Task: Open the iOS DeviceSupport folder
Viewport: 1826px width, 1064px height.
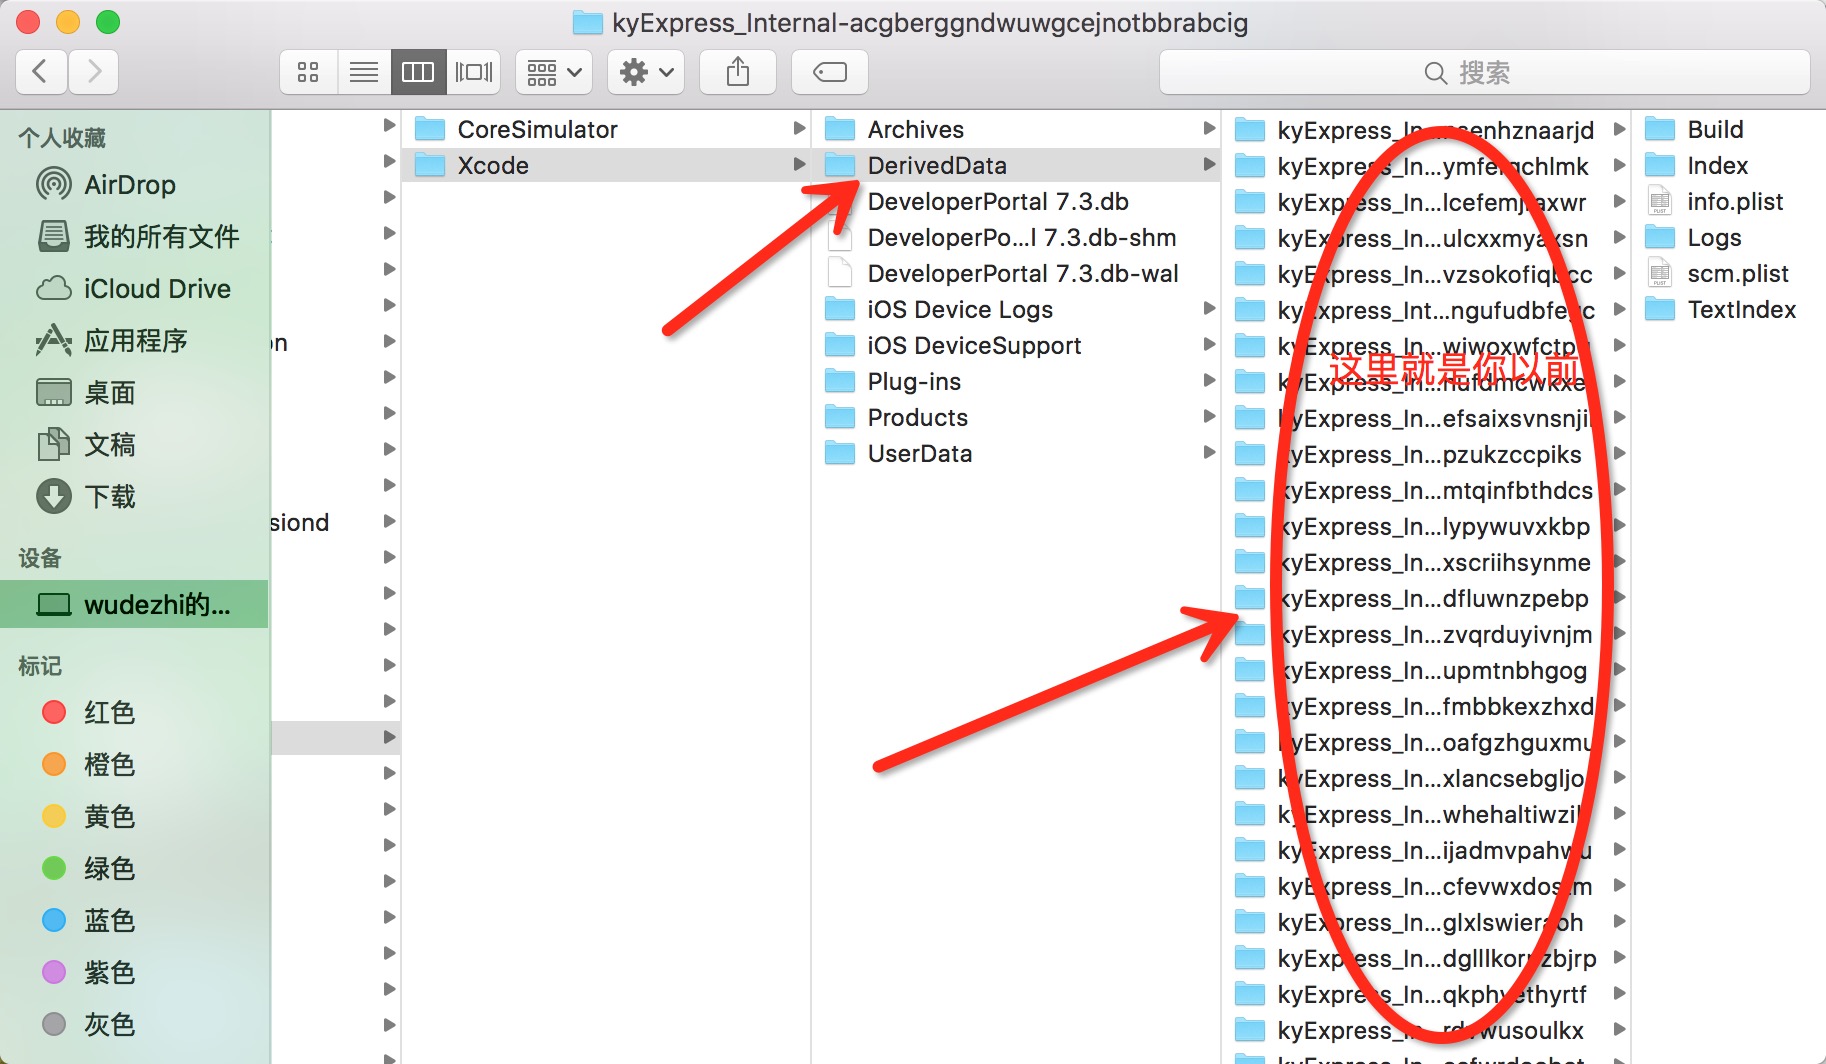Action: click(x=1016, y=345)
